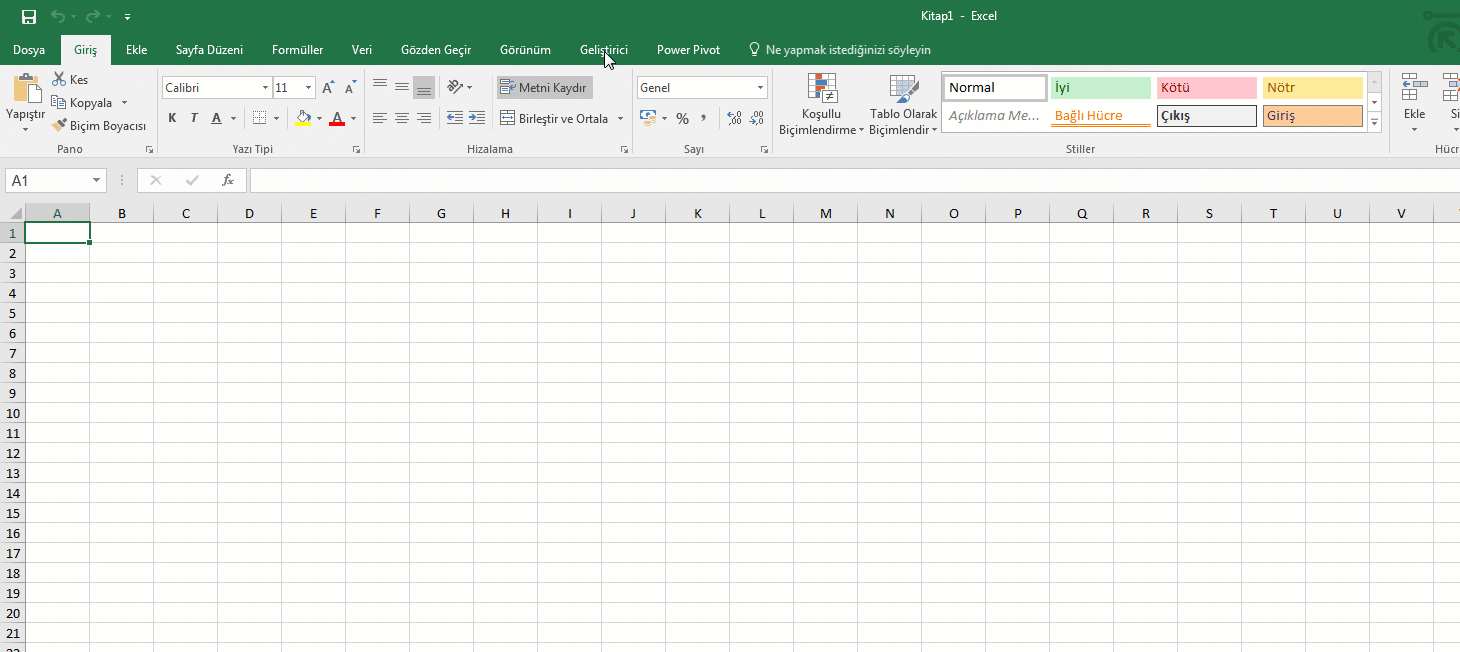Open Tablo Olarak Biçimlendir
This screenshot has height=652, width=1460.
[903, 106]
